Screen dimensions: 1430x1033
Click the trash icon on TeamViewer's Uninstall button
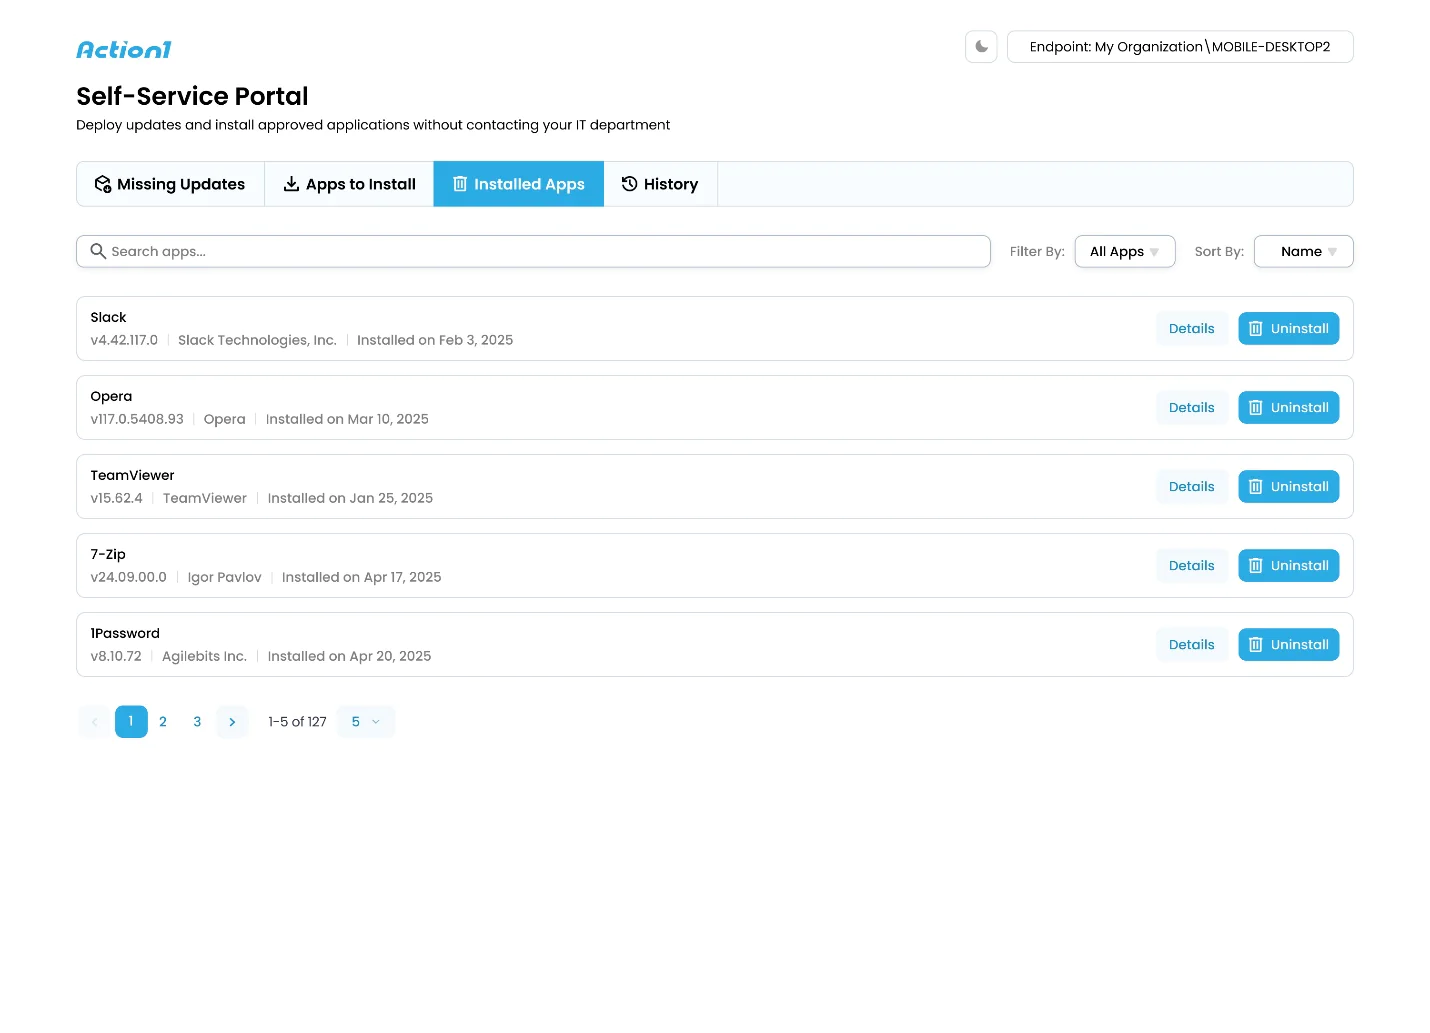[x=1256, y=487]
